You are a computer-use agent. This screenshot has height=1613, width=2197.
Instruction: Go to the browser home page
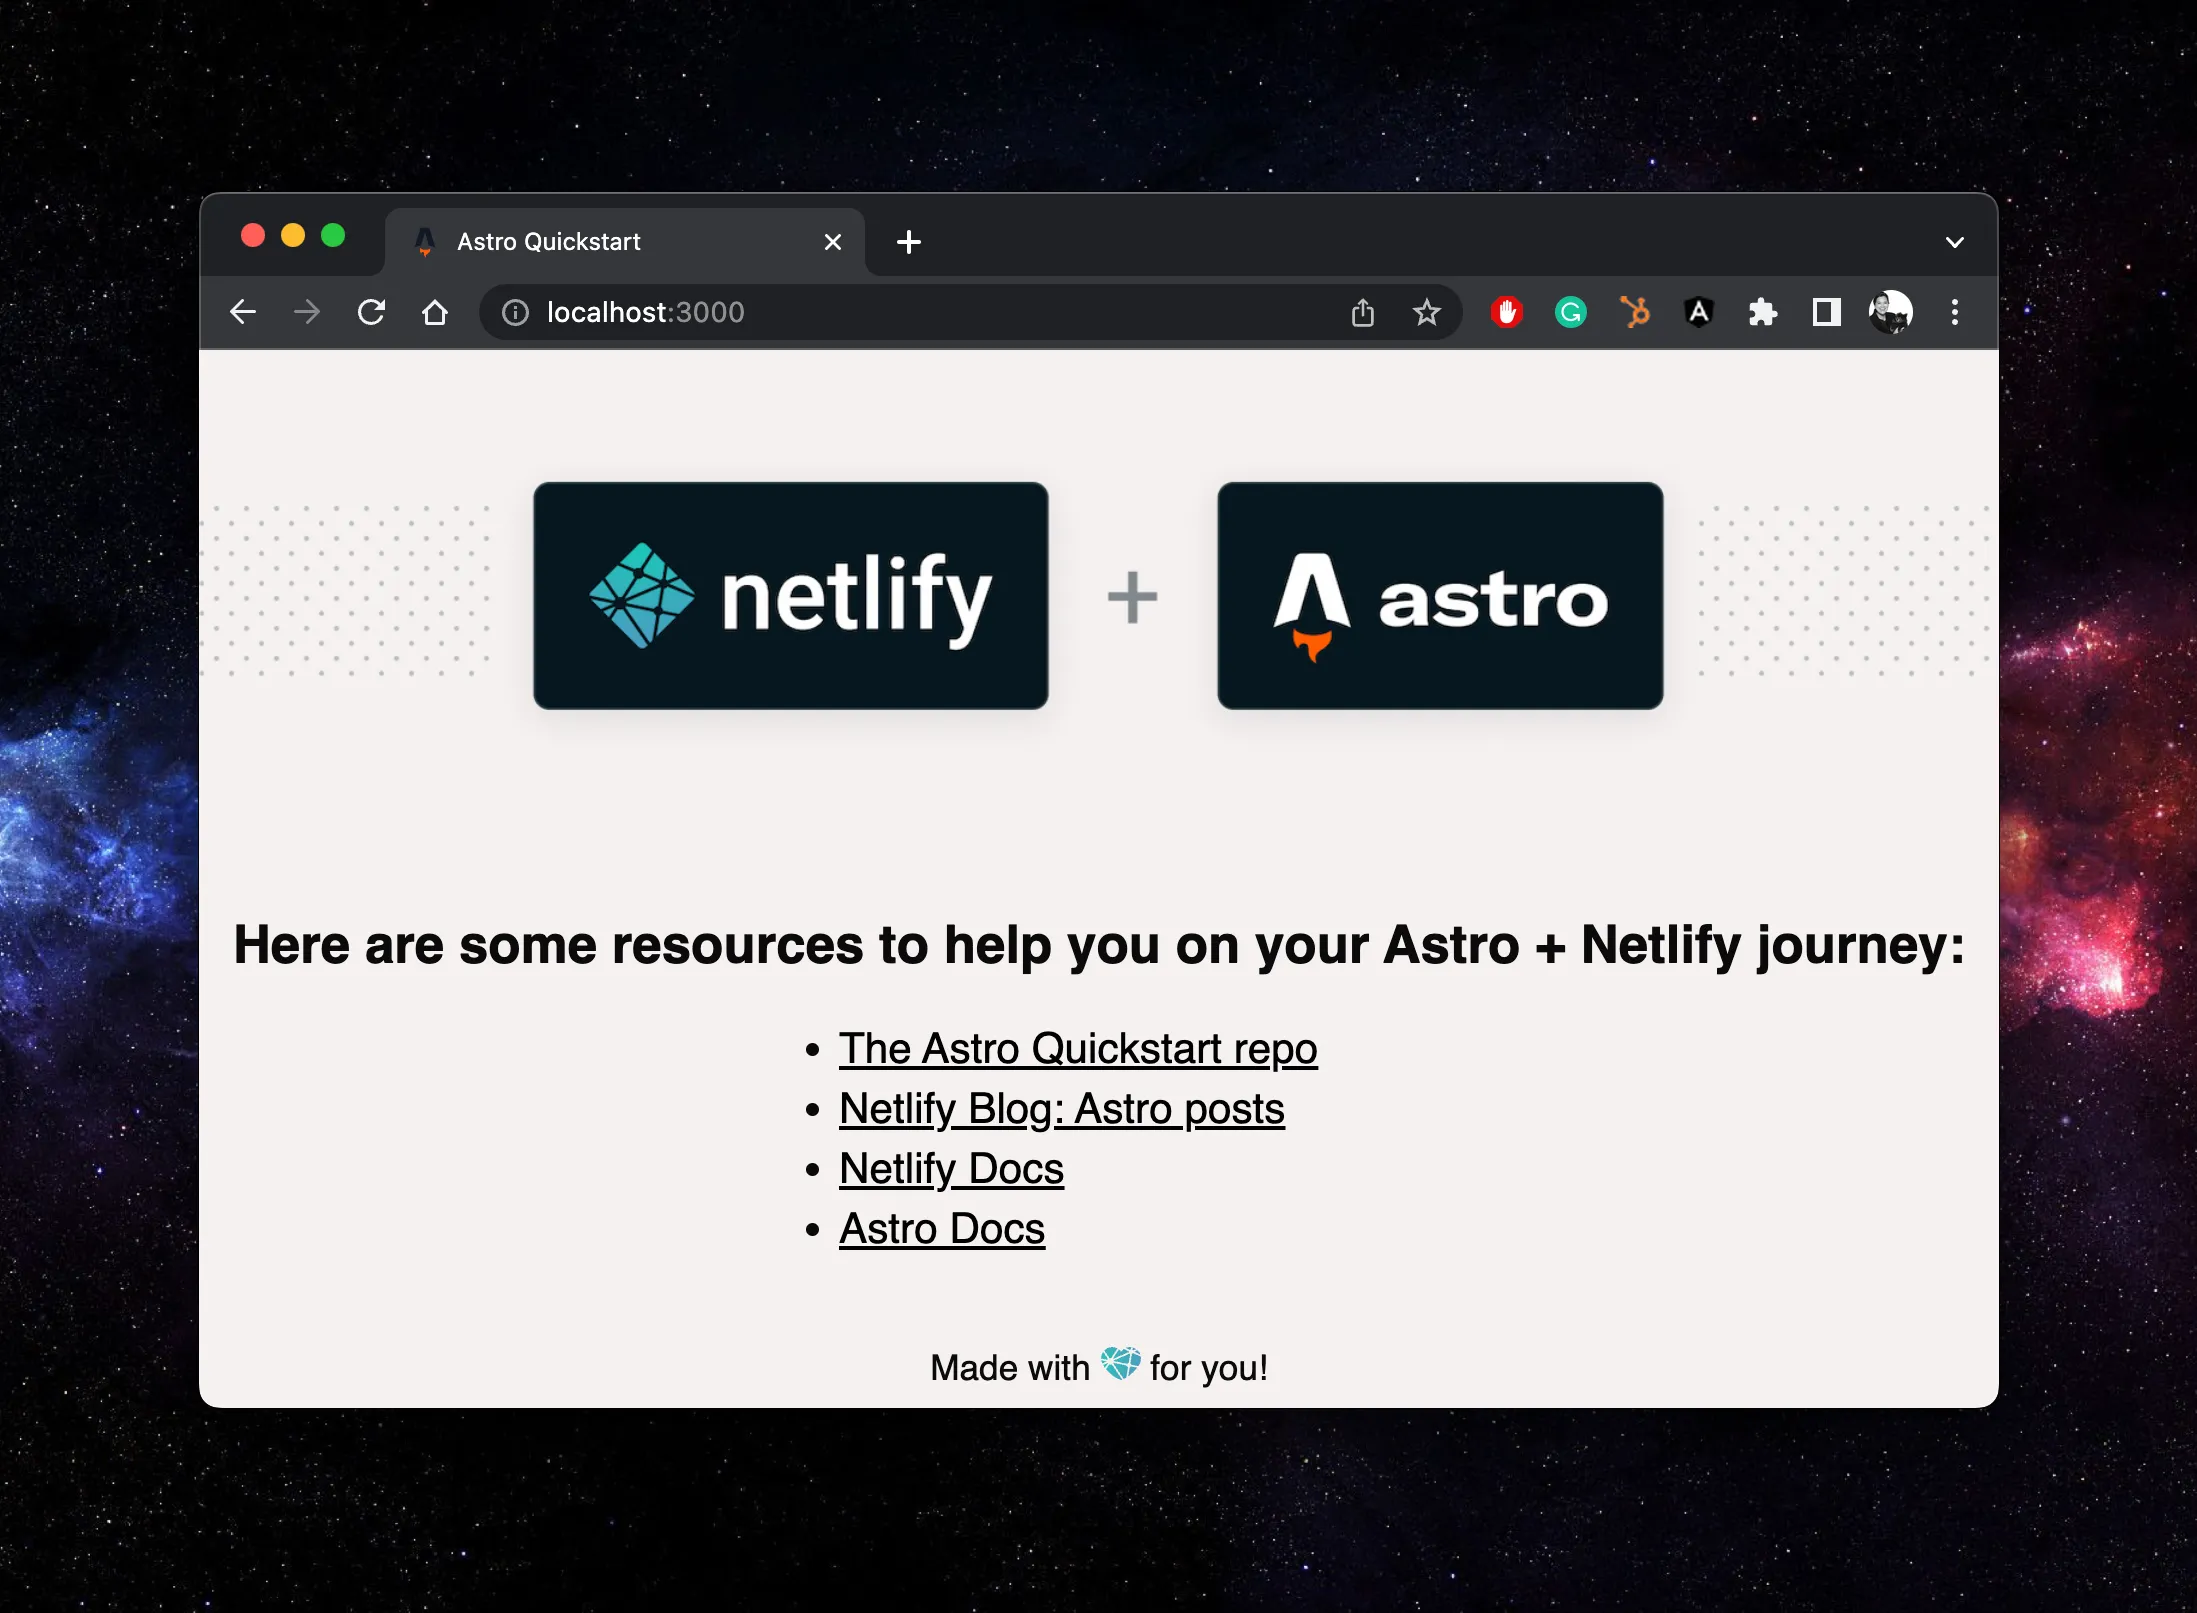[434, 312]
